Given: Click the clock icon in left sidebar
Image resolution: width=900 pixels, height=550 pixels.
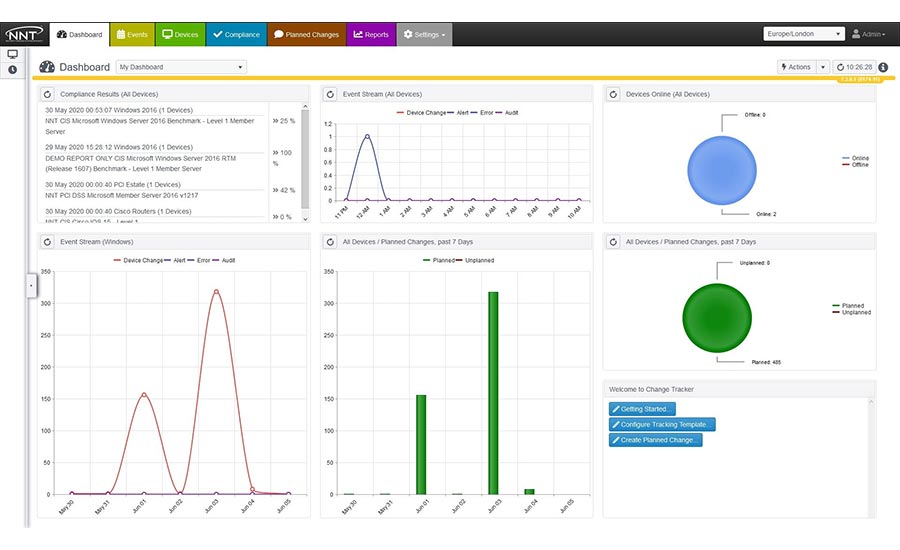Looking at the screenshot, I should click(x=12, y=70).
